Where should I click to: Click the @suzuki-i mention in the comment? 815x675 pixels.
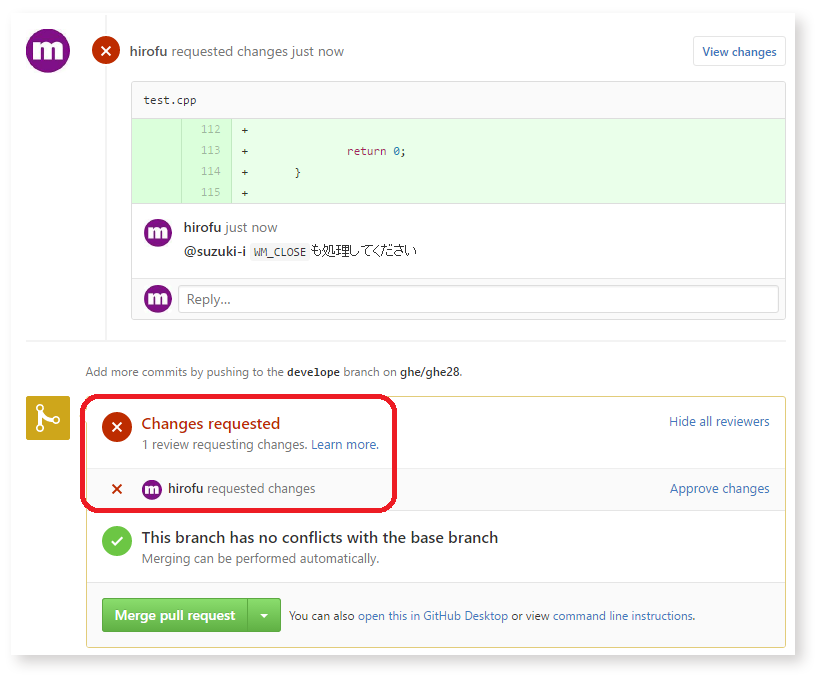tap(214, 251)
